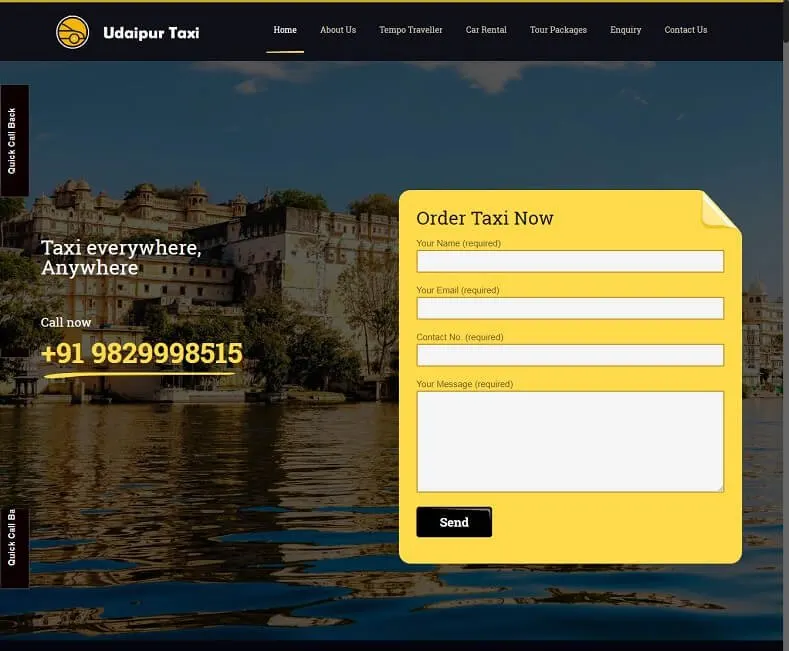Click the Taxi everywhere, Anywhere headline
This screenshot has width=789, height=651.
pos(121,258)
